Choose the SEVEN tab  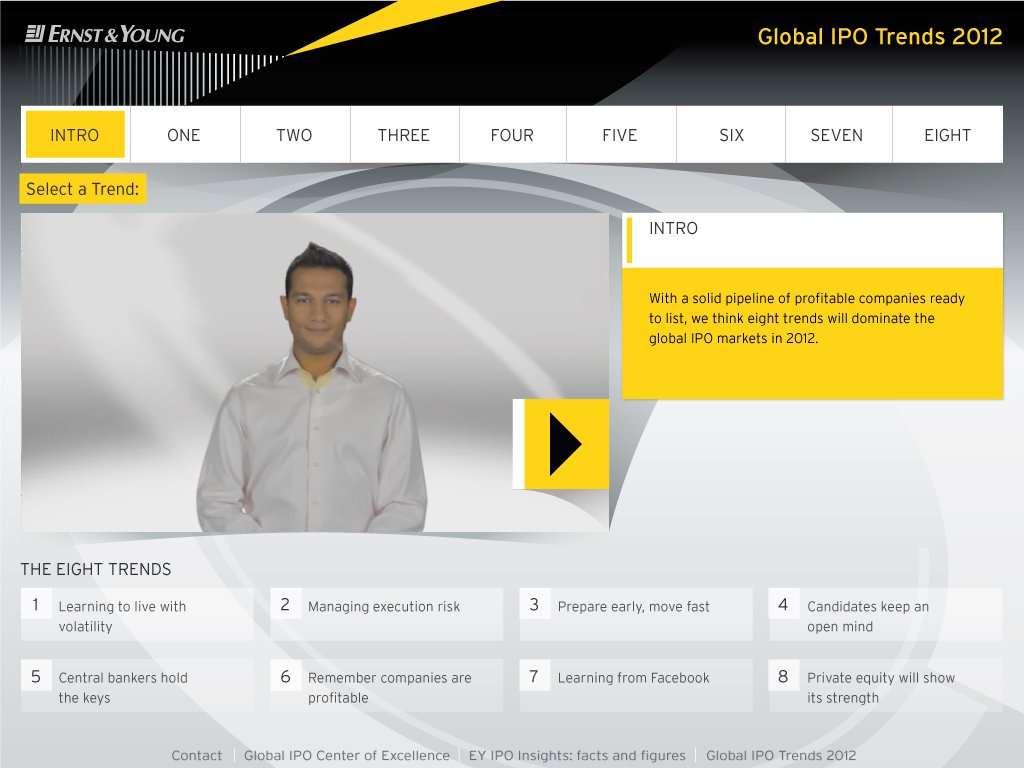837,135
